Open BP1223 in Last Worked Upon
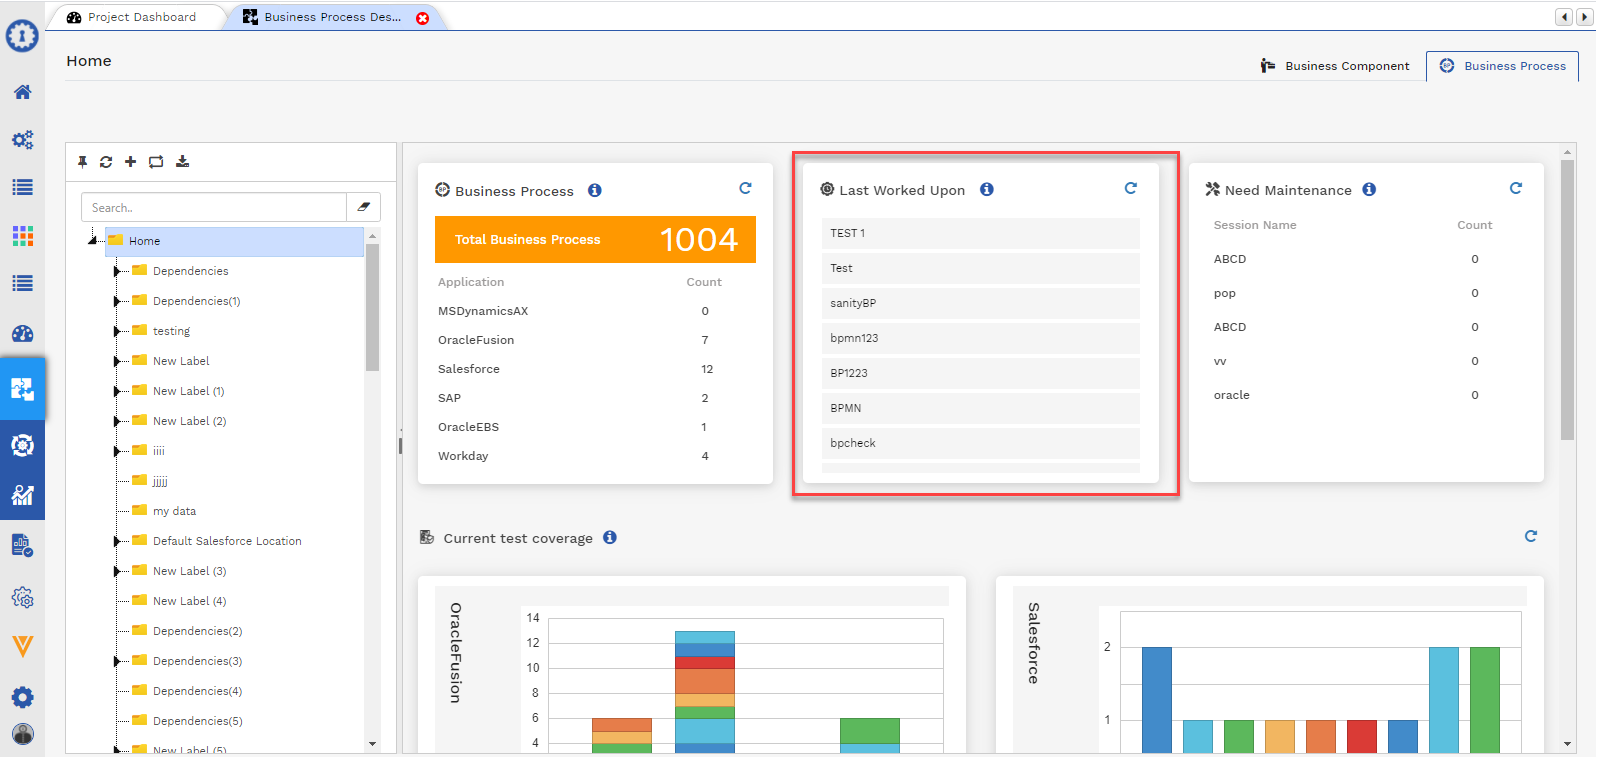Screen dimensions: 1598x757 [980, 373]
